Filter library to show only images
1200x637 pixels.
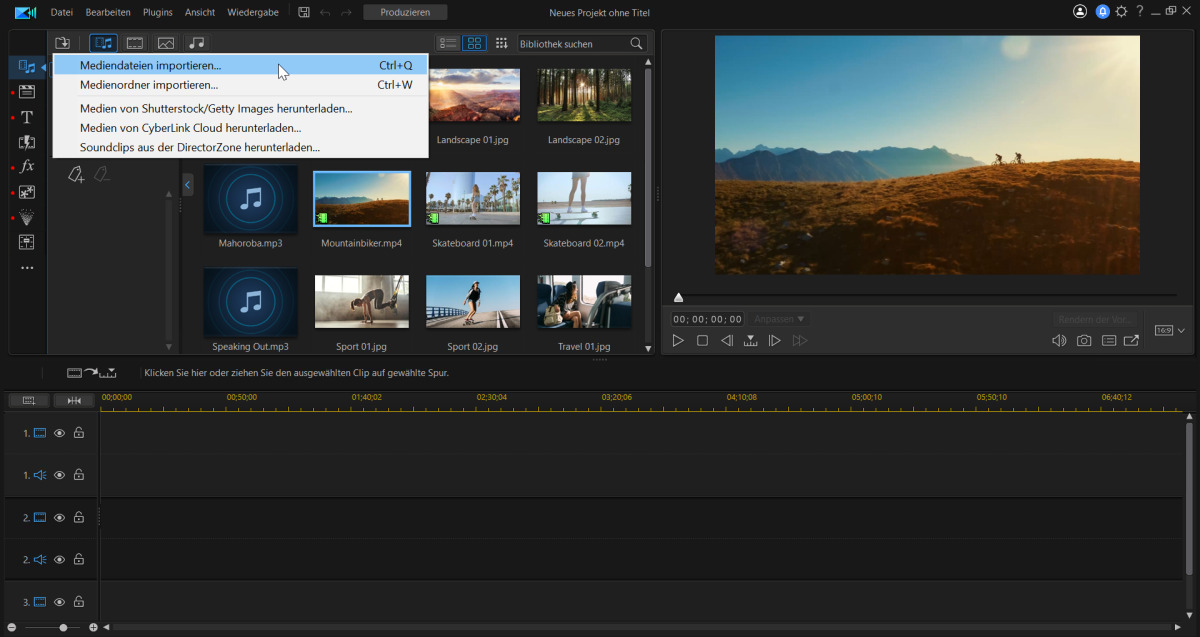(166, 43)
